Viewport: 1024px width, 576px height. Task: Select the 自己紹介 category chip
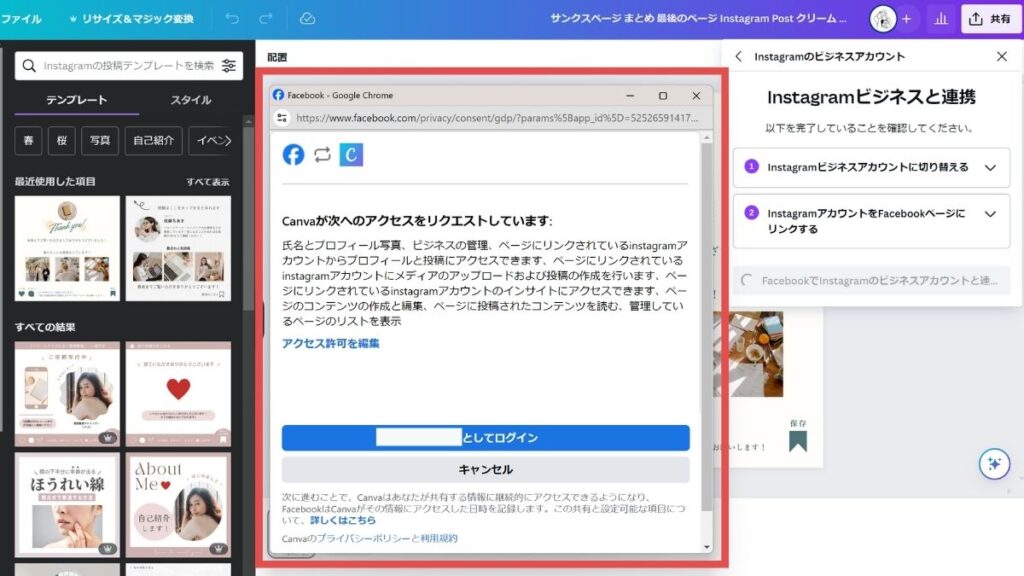[x=153, y=140]
